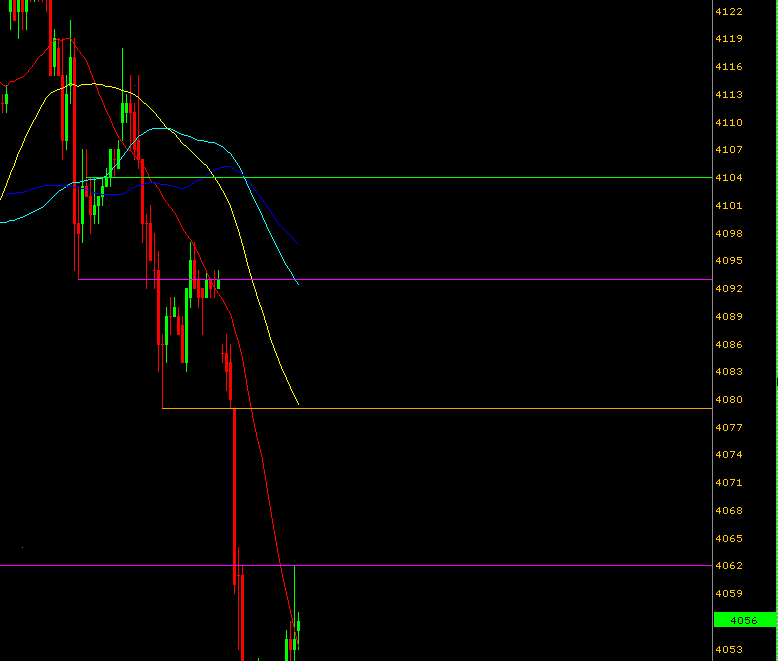Click the 4053 price axis label

(729, 649)
